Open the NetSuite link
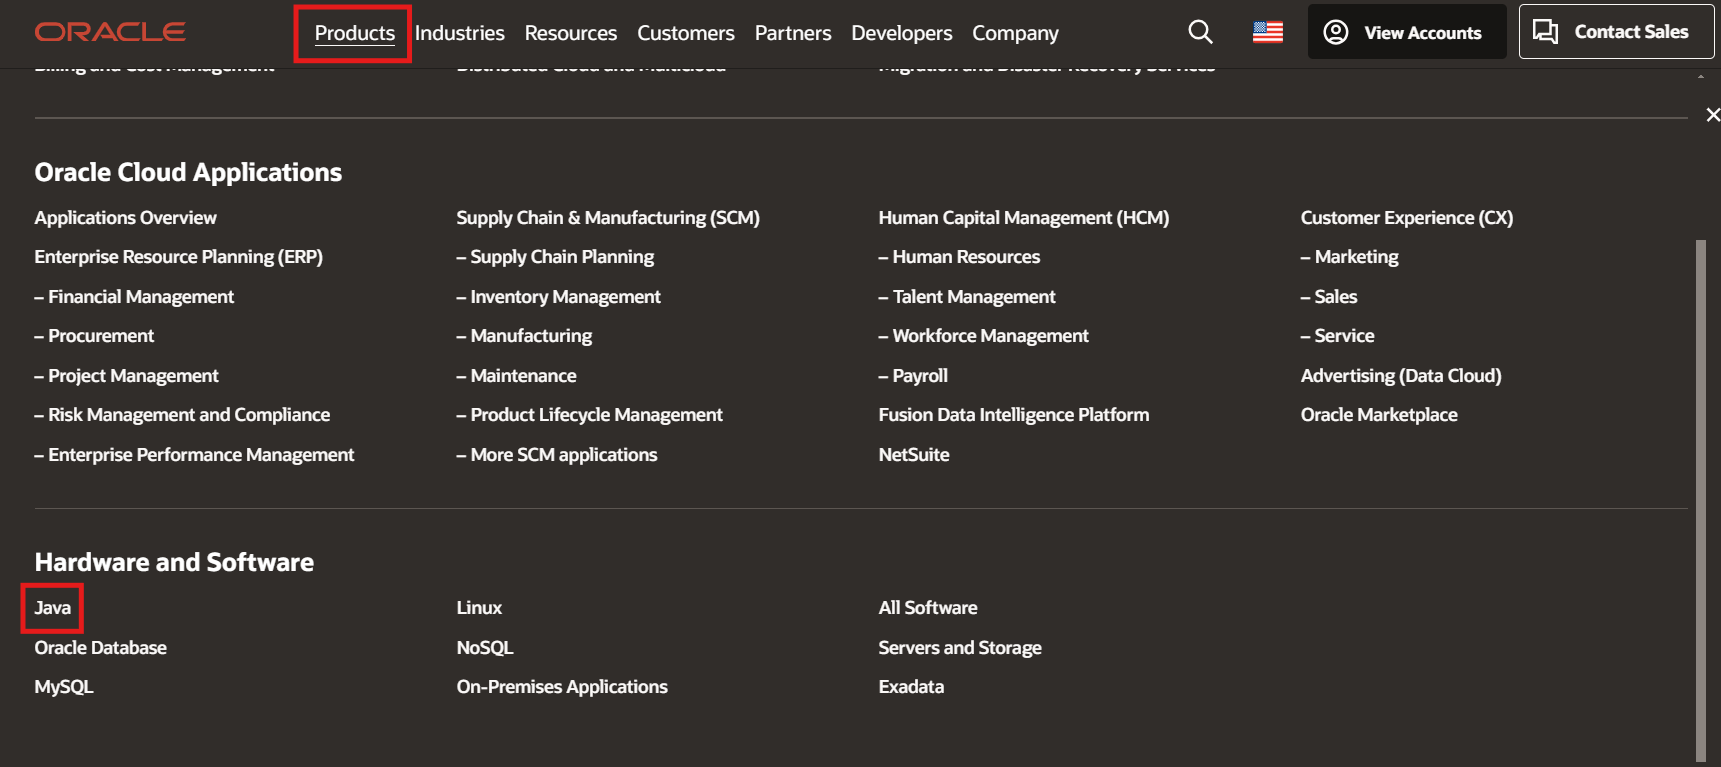Image resolution: width=1721 pixels, height=767 pixels. pyautogui.click(x=913, y=455)
